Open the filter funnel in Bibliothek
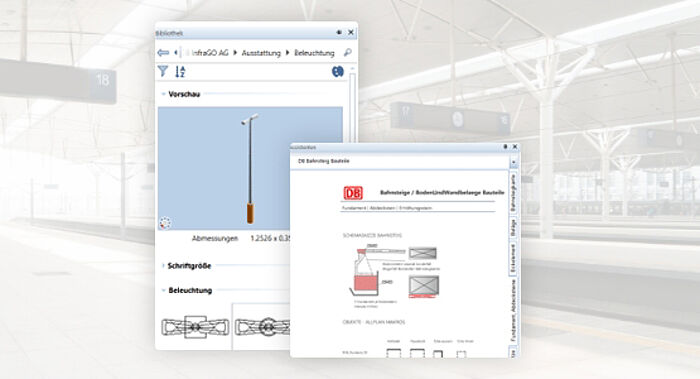The image size is (700, 379). (163, 71)
